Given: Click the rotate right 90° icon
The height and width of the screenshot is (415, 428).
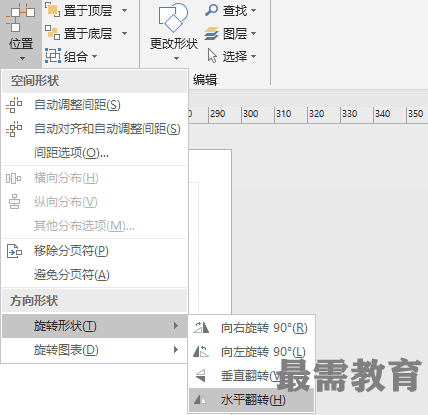Looking at the screenshot, I should coord(201,328).
